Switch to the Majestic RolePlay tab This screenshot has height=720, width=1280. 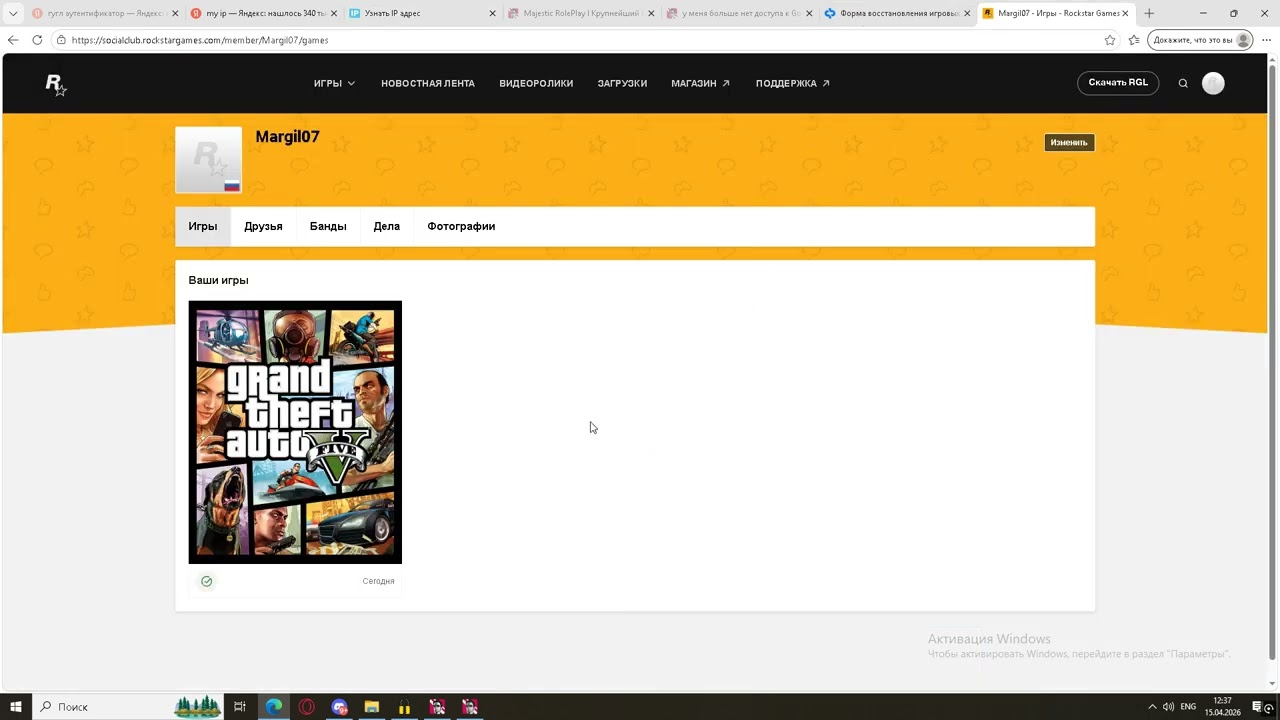click(580, 14)
